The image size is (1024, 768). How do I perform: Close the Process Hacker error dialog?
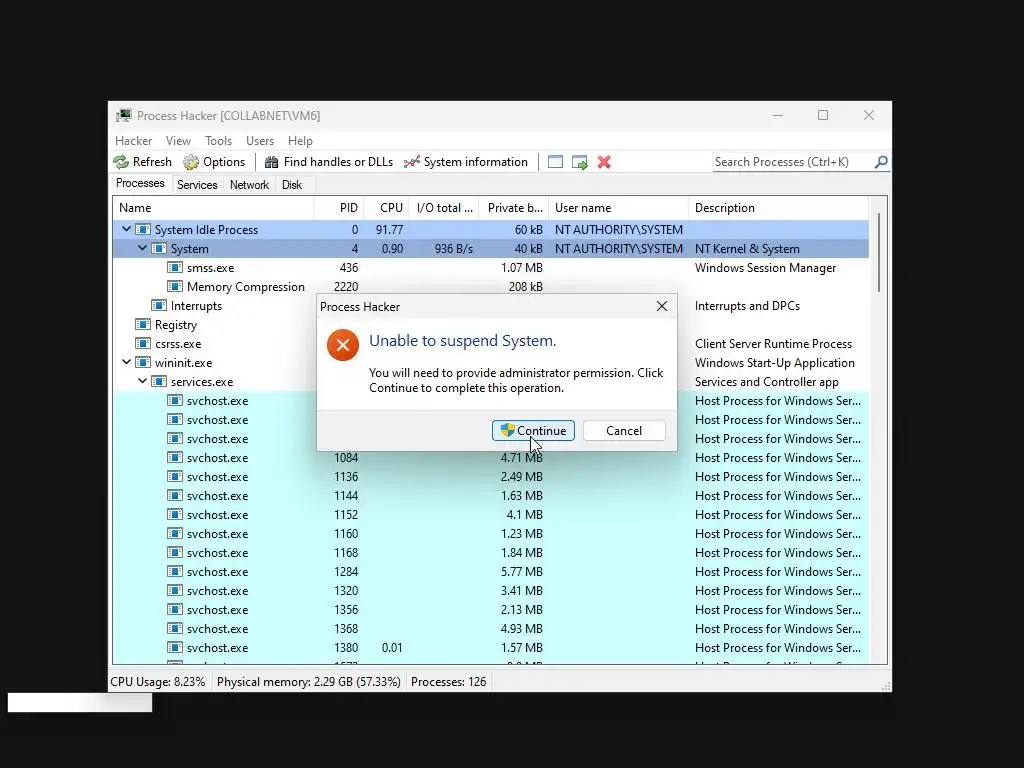(662, 306)
